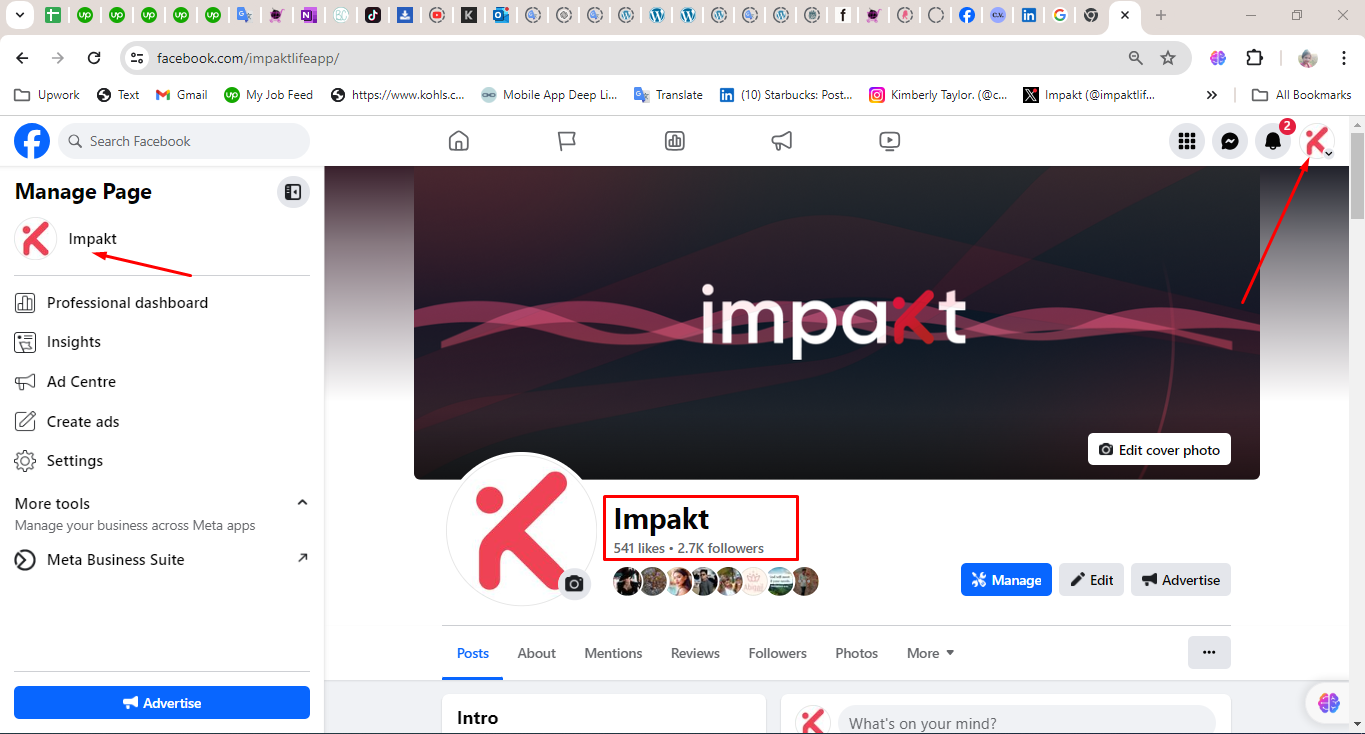Go to Home feed icon
This screenshot has height=734, width=1365.
click(459, 141)
